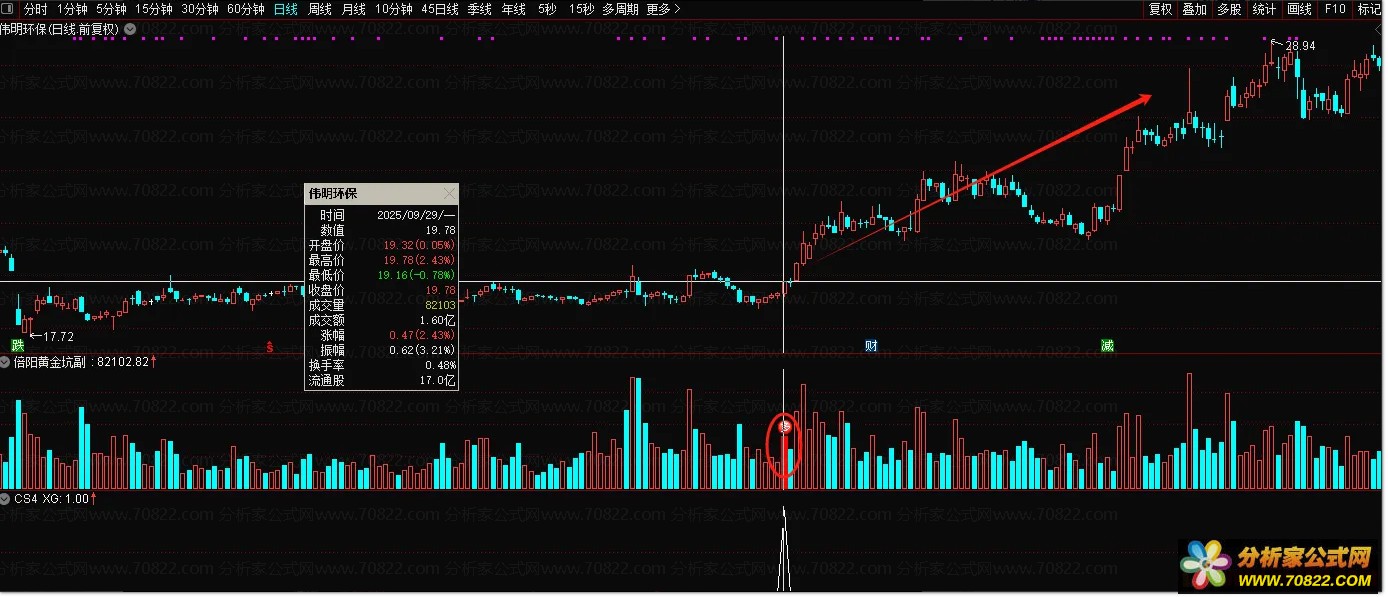Open the 统计 statistics tool
The width and height of the screenshot is (1388, 597).
[1264, 9]
